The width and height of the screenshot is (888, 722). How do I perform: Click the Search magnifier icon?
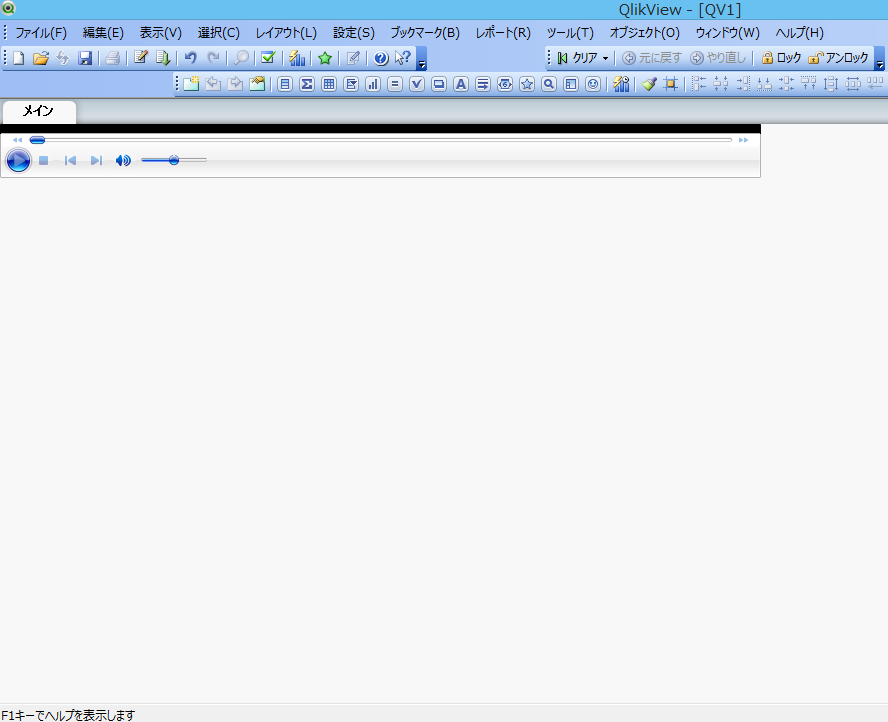point(241,58)
